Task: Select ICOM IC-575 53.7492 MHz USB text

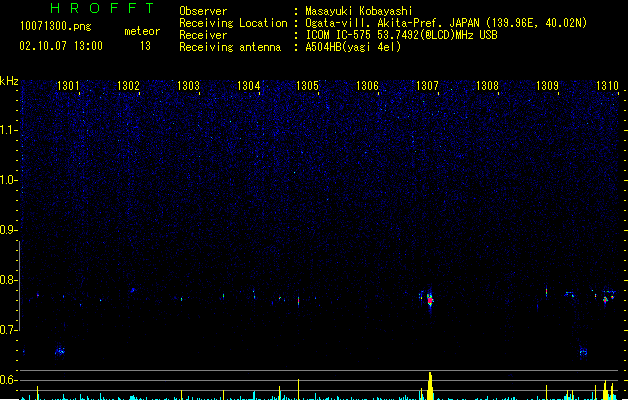Action: coord(402,35)
